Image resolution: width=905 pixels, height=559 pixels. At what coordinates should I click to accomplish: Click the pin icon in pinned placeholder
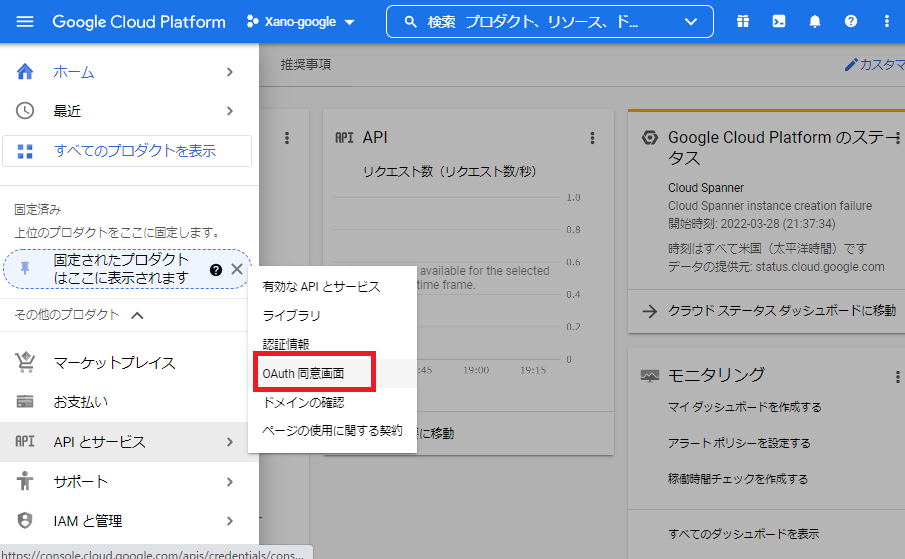point(25,268)
